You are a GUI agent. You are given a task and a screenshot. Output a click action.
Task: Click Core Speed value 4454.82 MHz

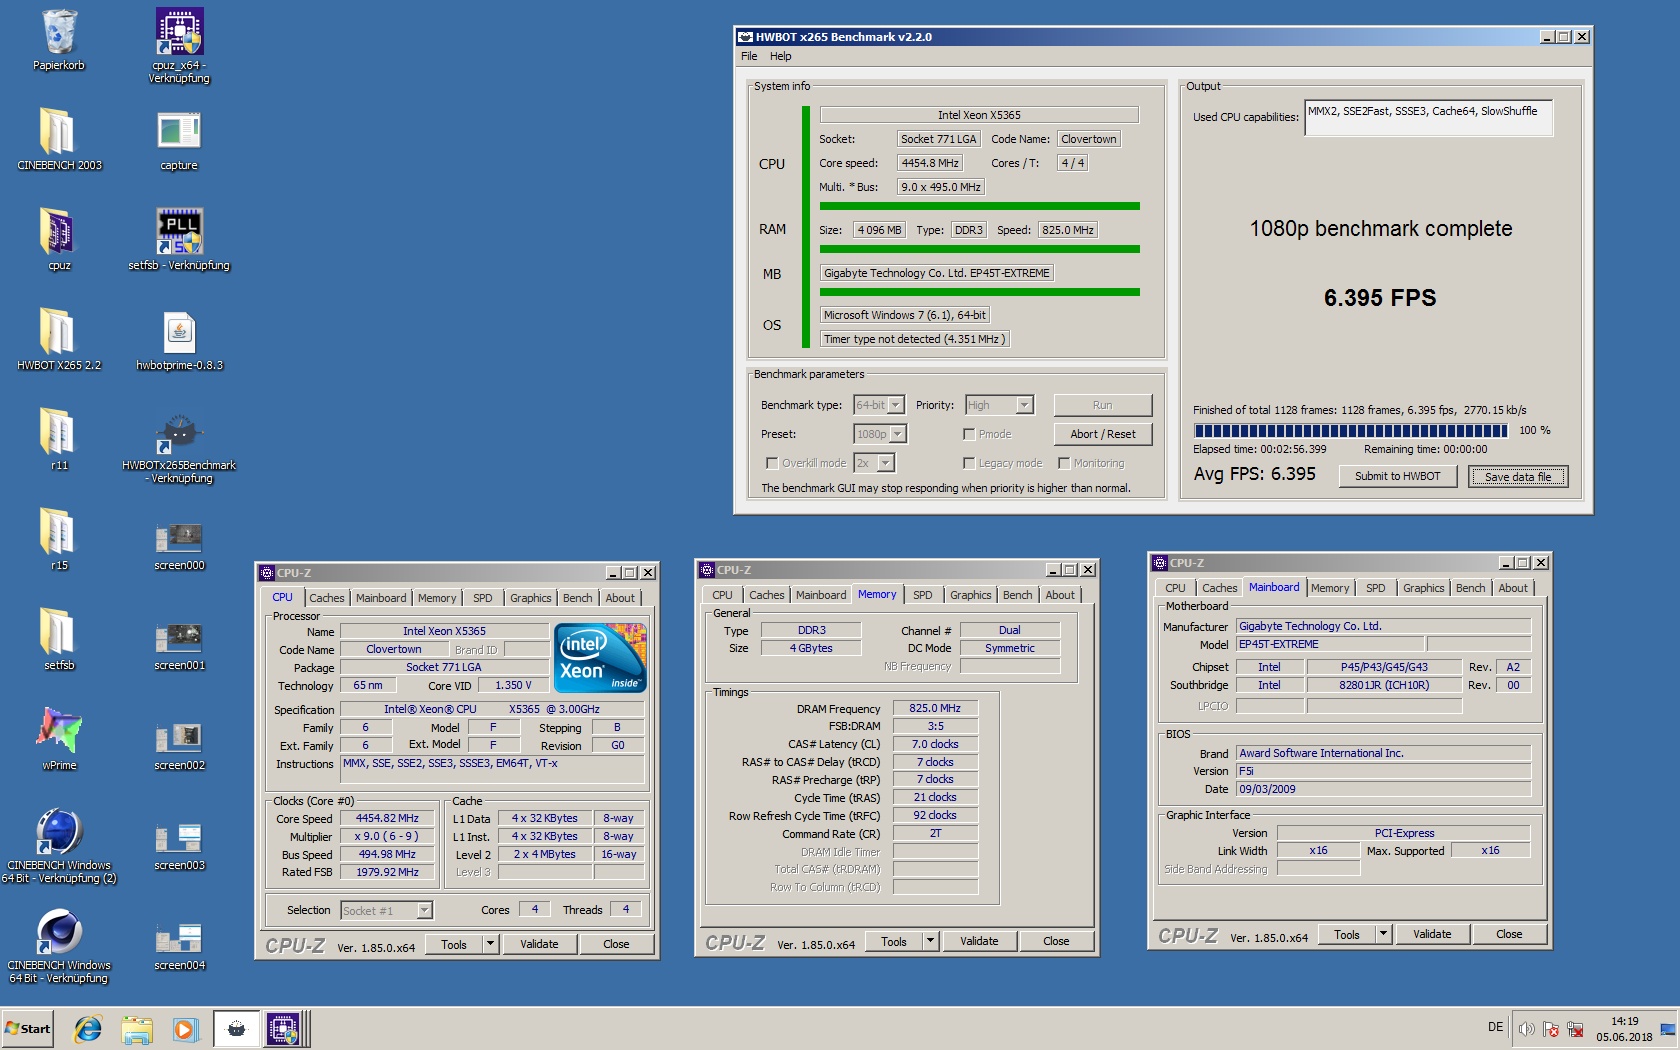(x=387, y=818)
